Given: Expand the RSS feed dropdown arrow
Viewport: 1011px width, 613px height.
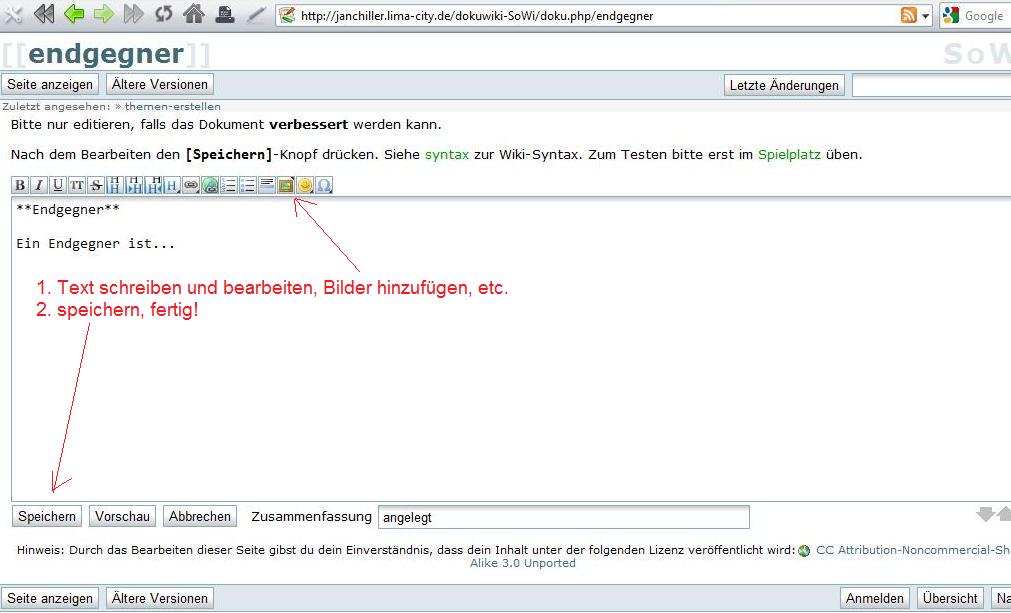Looking at the screenshot, I should tap(925, 16).
